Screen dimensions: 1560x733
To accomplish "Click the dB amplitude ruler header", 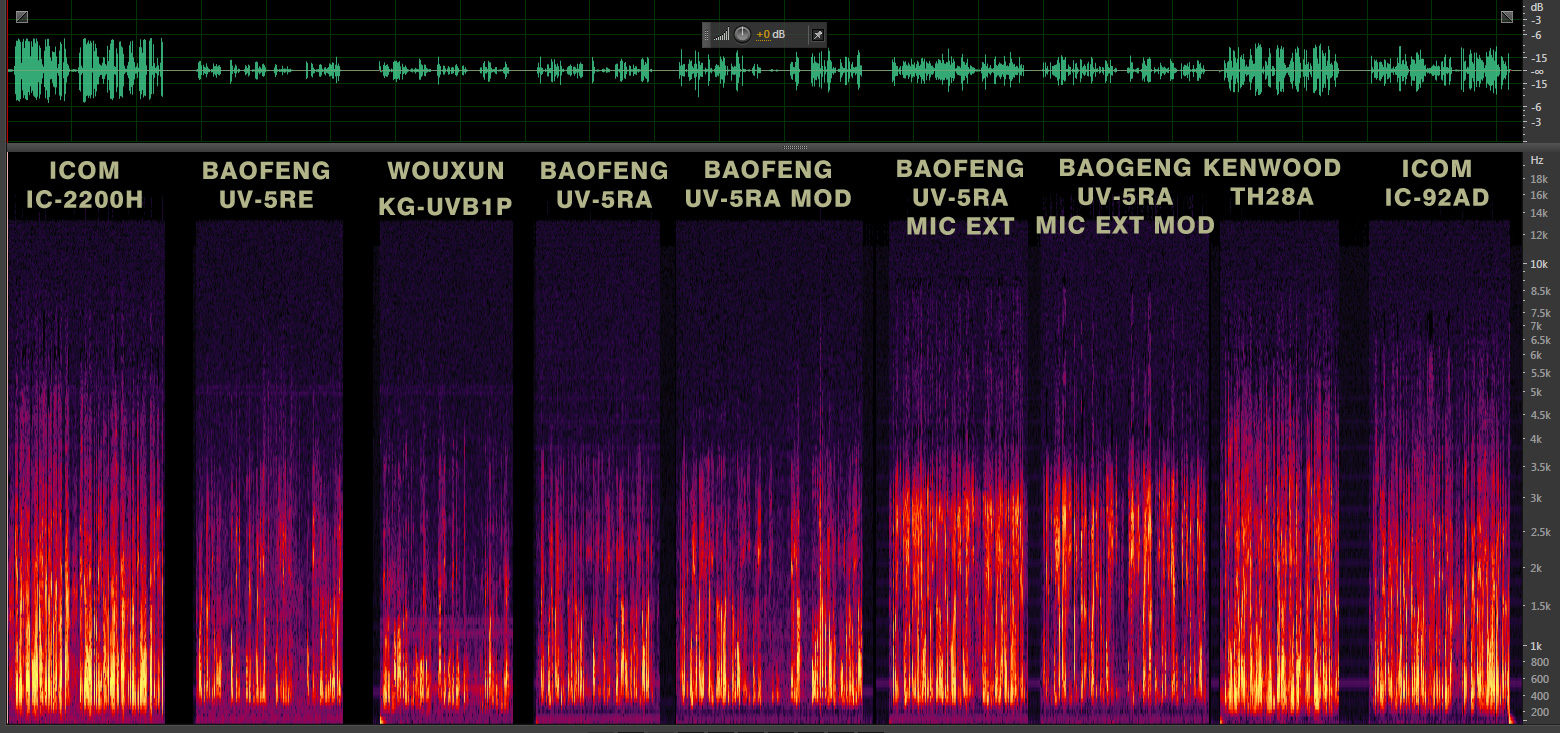I will 1538,7.
